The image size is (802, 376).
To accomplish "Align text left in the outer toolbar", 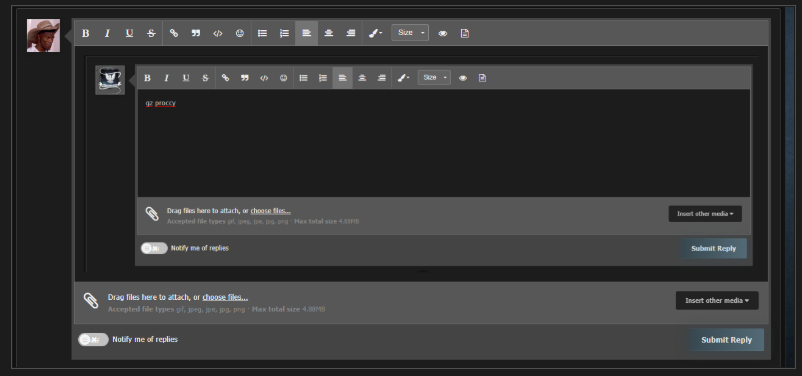I will point(306,33).
